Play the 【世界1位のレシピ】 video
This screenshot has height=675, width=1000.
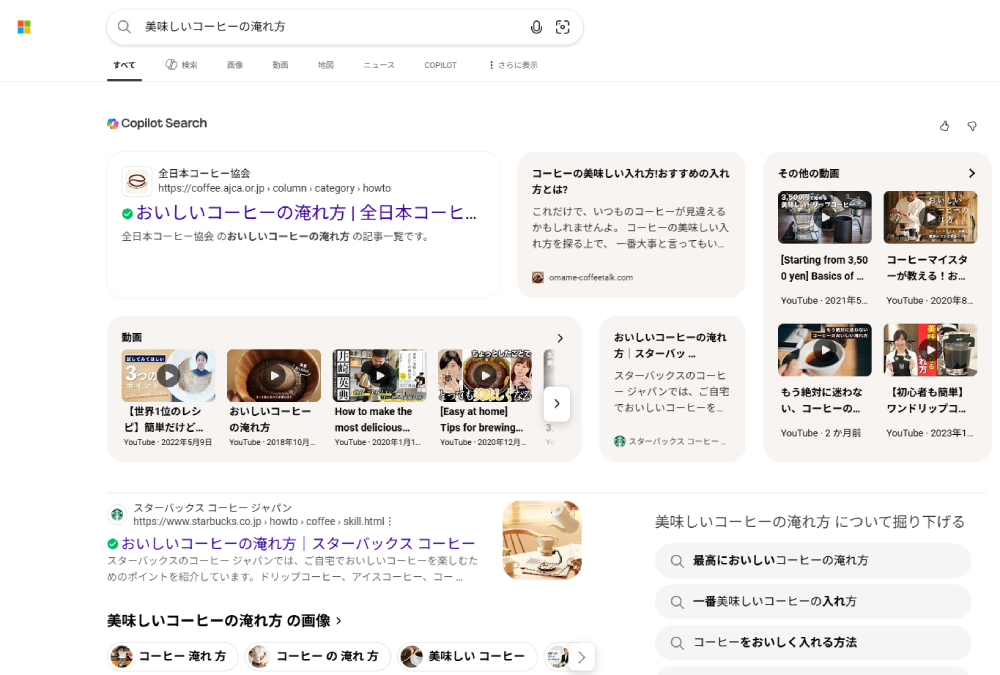point(168,375)
